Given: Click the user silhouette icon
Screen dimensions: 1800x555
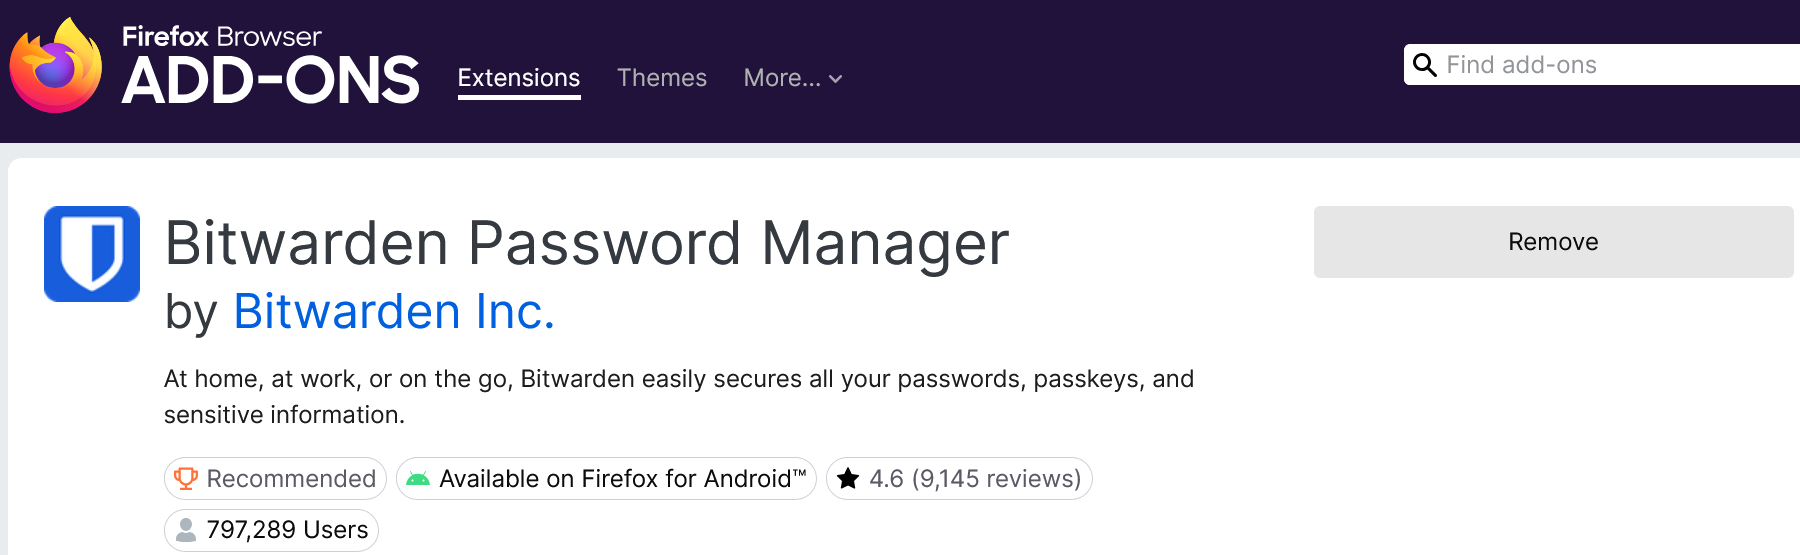Looking at the screenshot, I should point(186,530).
